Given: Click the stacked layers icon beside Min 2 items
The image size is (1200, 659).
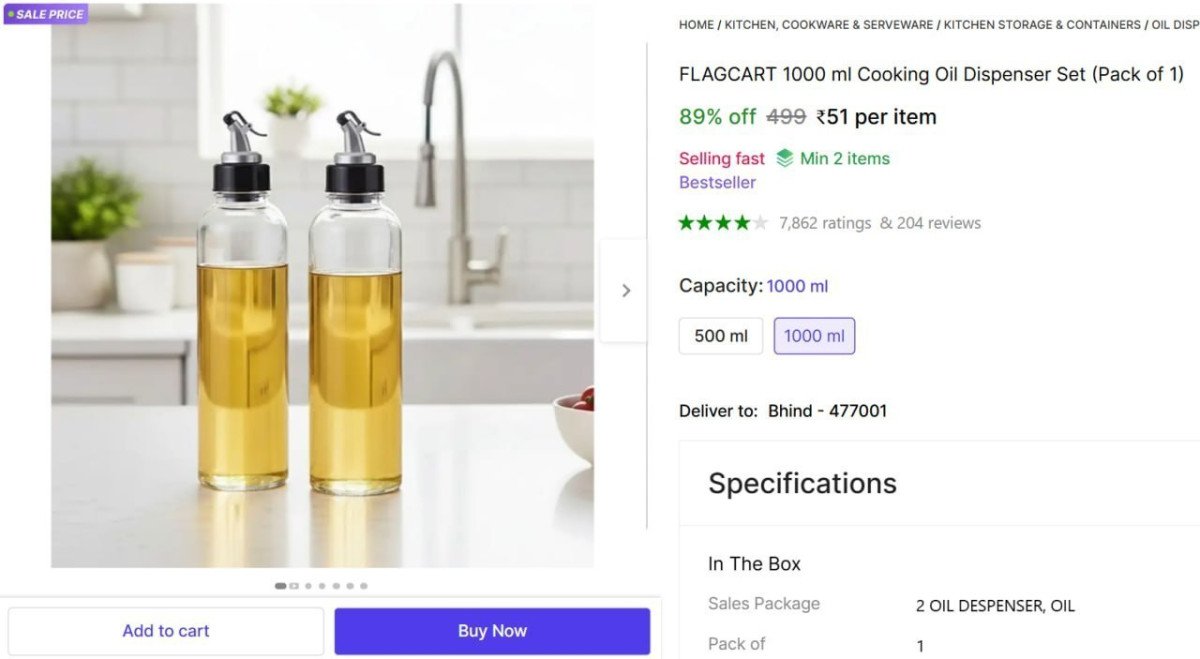Looking at the screenshot, I should (785, 158).
